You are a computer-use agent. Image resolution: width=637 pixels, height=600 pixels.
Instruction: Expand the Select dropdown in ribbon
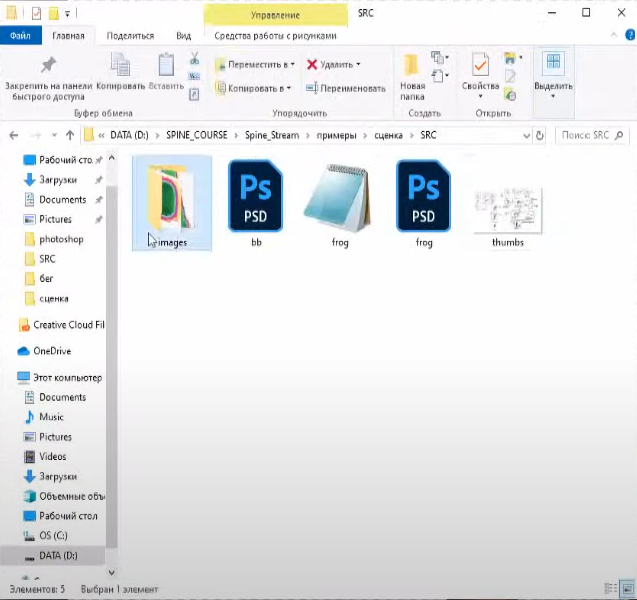click(552, 73)
